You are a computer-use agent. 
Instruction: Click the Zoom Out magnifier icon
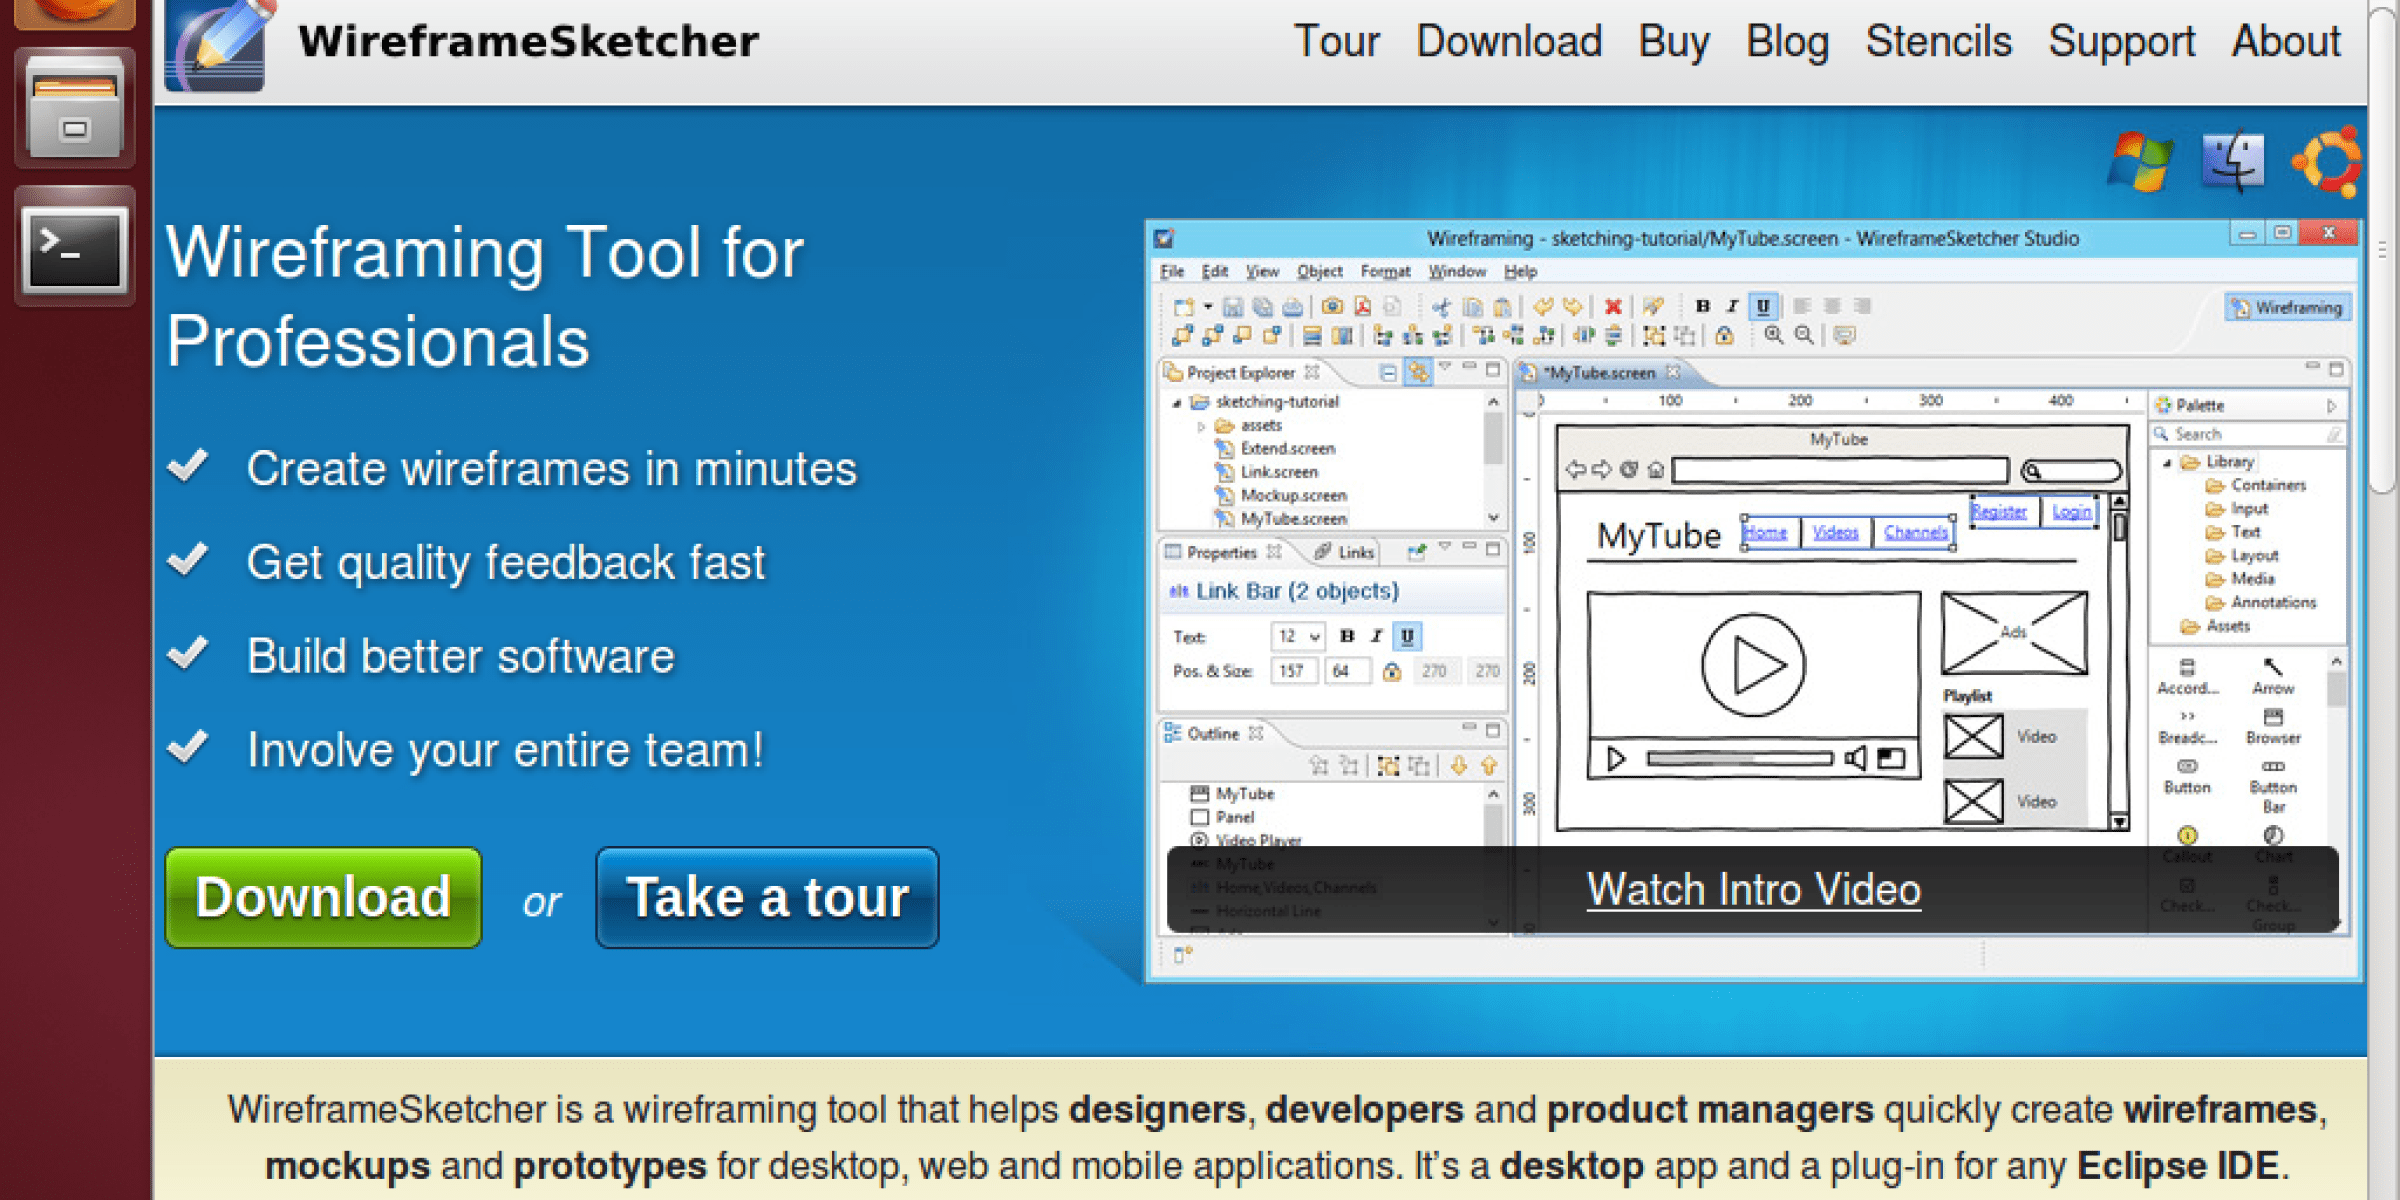pos(1803,335)
